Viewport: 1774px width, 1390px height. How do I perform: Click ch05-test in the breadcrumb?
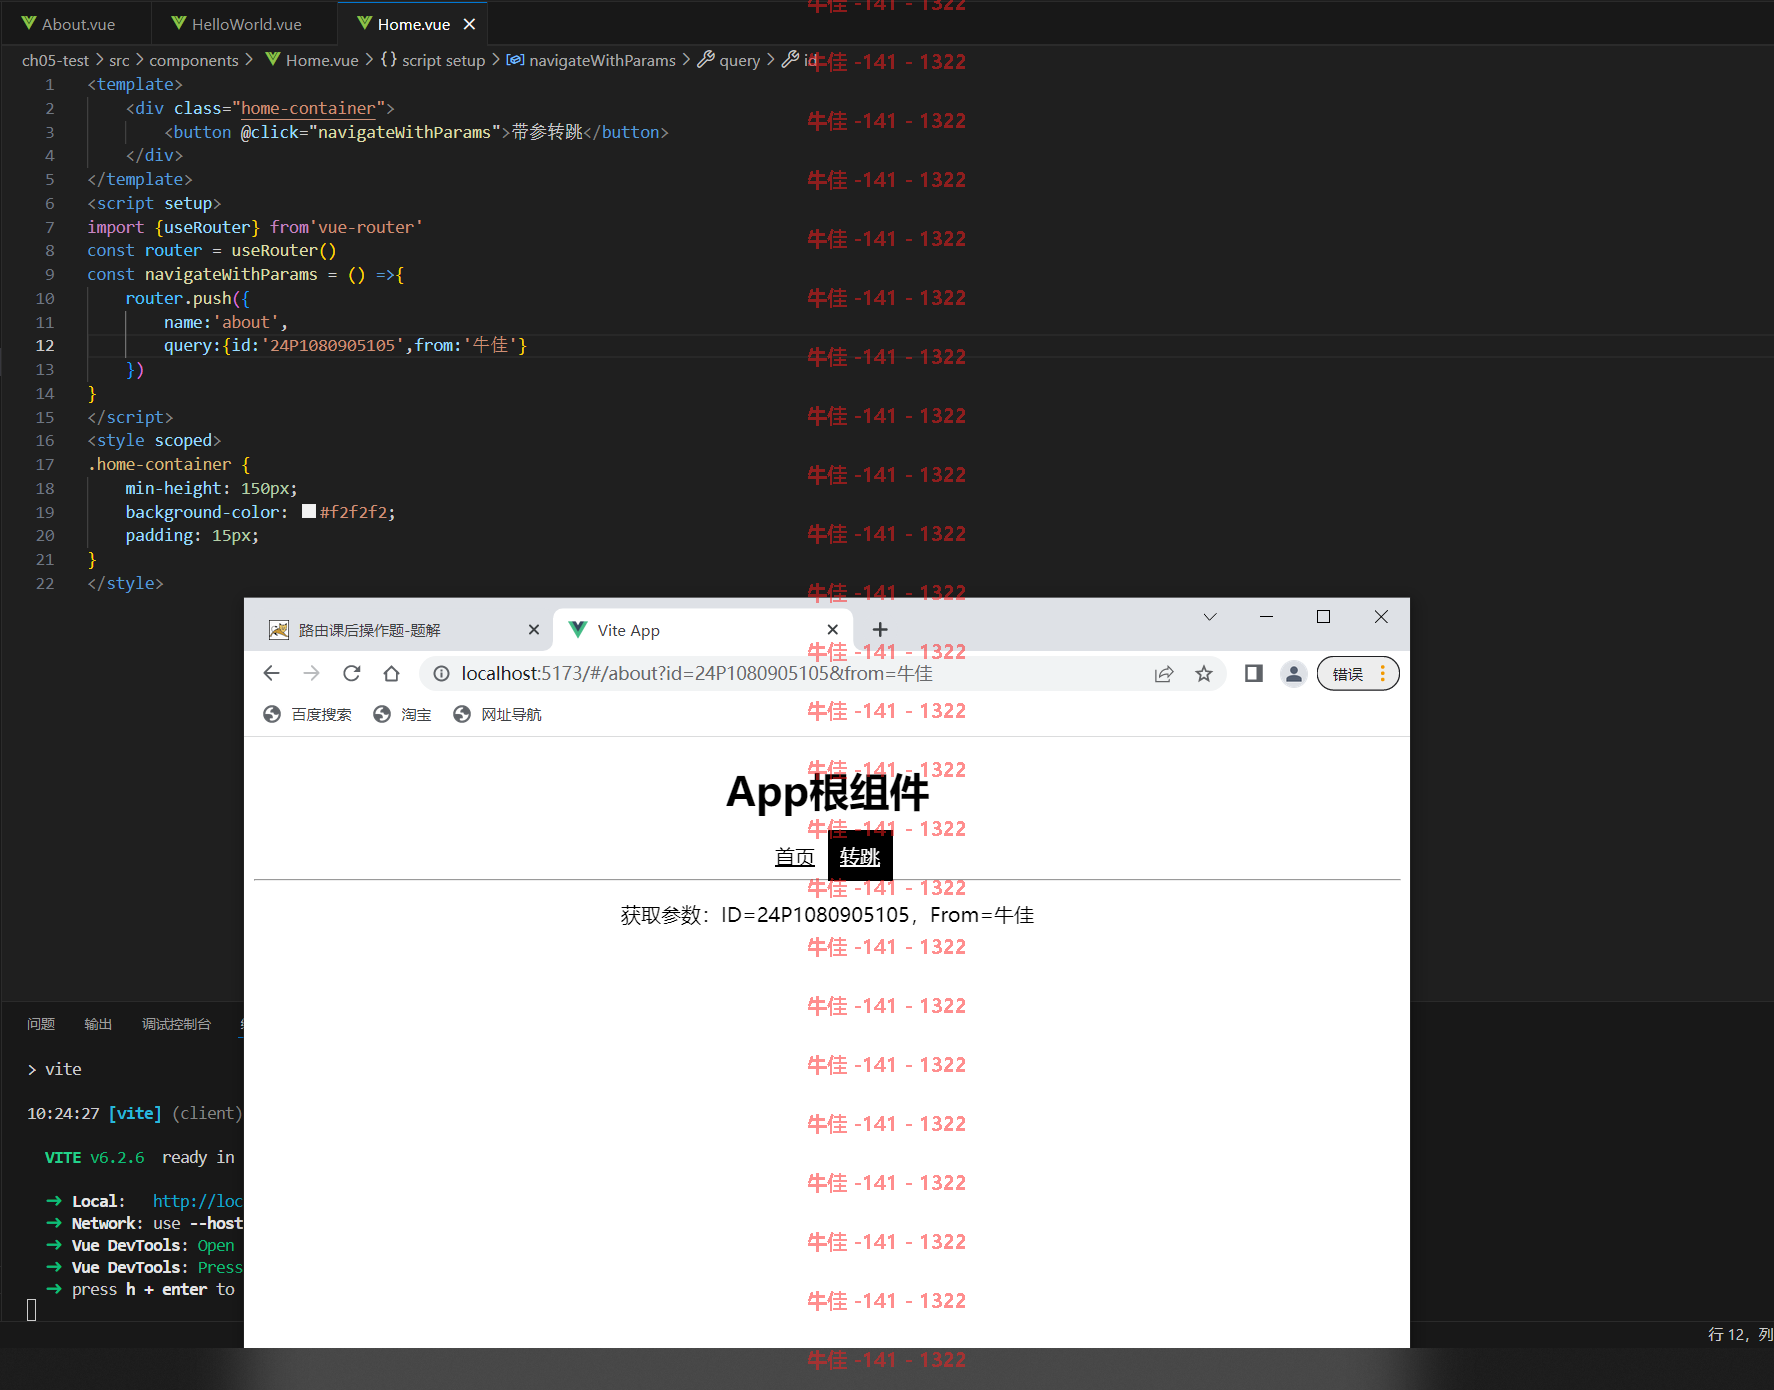55,61
